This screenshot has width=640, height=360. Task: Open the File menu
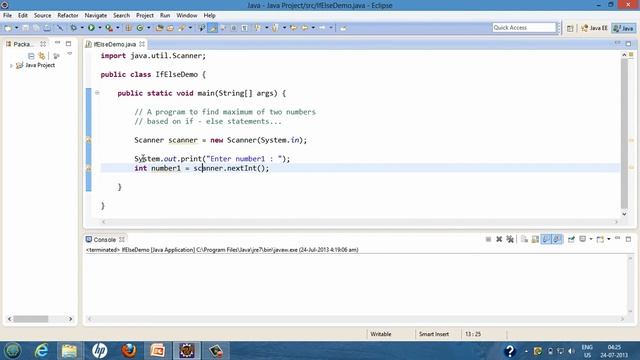pos(7,15)
